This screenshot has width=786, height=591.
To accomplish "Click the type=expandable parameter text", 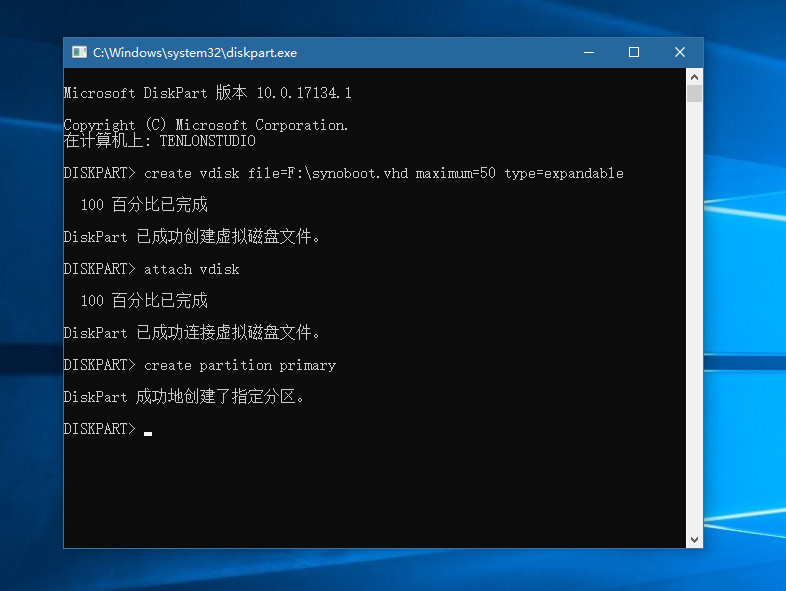I will coord(563,173).
